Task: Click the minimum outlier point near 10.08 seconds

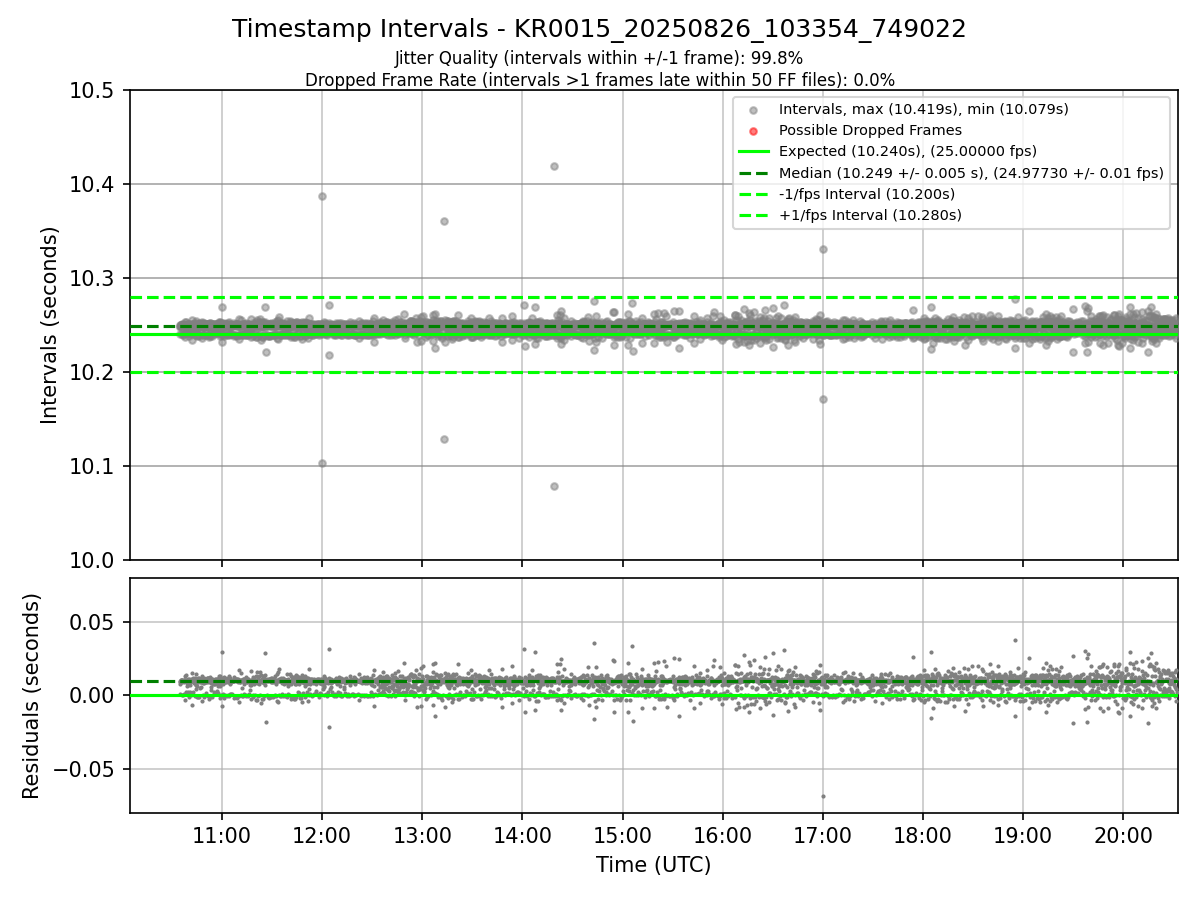Action: click(554, 486)
